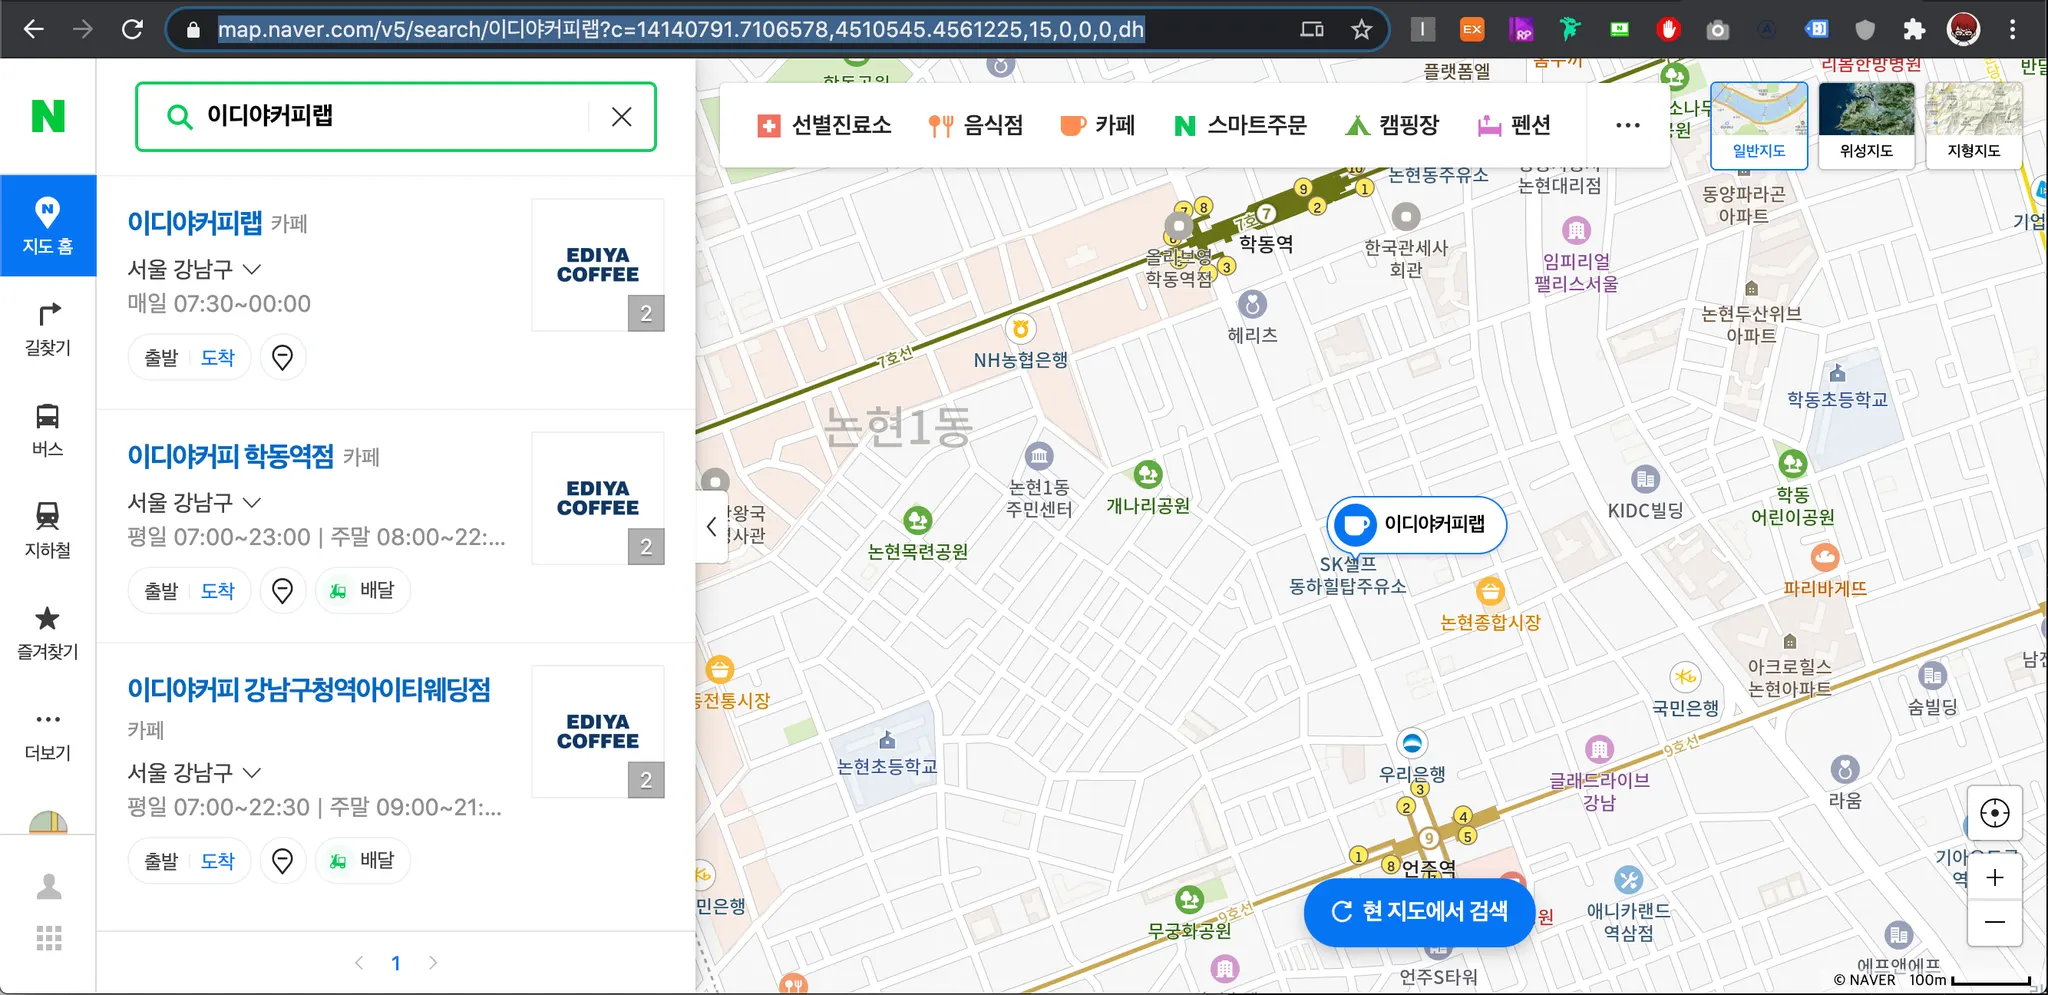Click the 강남구청역아이티웨딩점 location pin icon
The width and height of the screenshot is (2048, 995).
(x=283, y=861)
